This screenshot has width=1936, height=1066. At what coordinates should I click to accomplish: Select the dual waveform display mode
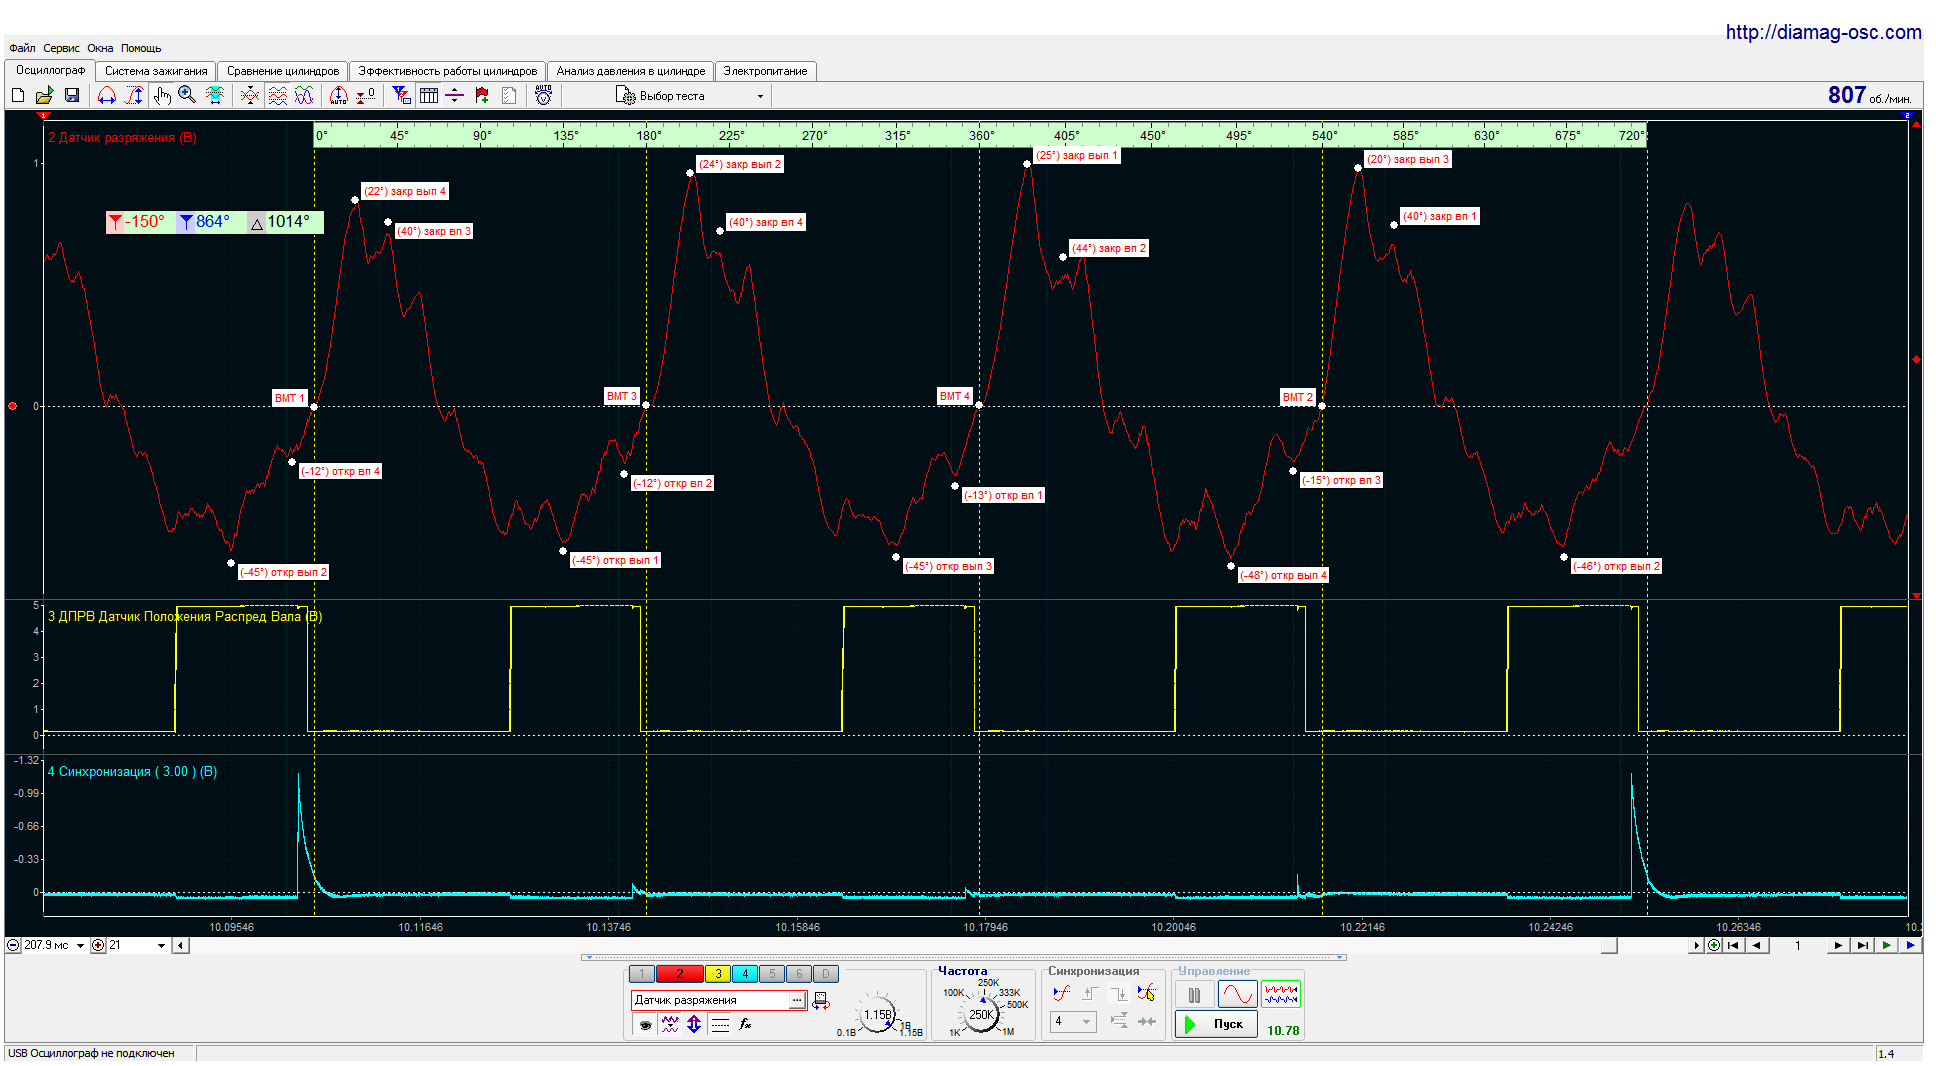click(1281, 995)
